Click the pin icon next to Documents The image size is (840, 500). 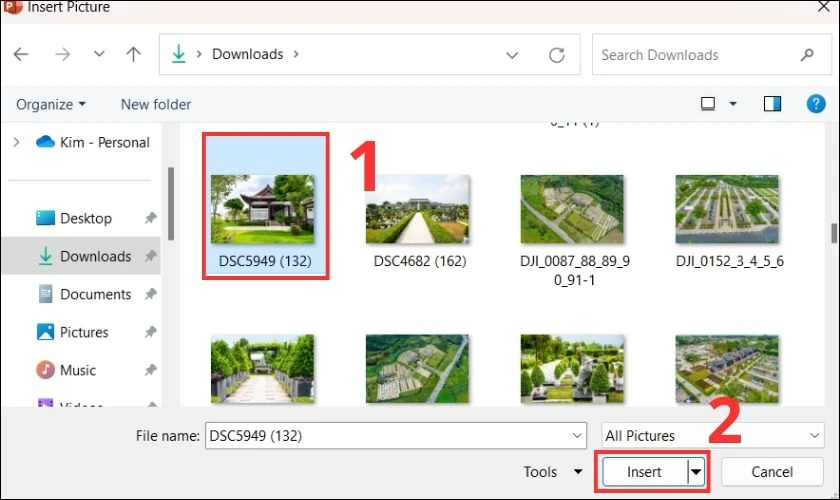(x=151, y=294)
